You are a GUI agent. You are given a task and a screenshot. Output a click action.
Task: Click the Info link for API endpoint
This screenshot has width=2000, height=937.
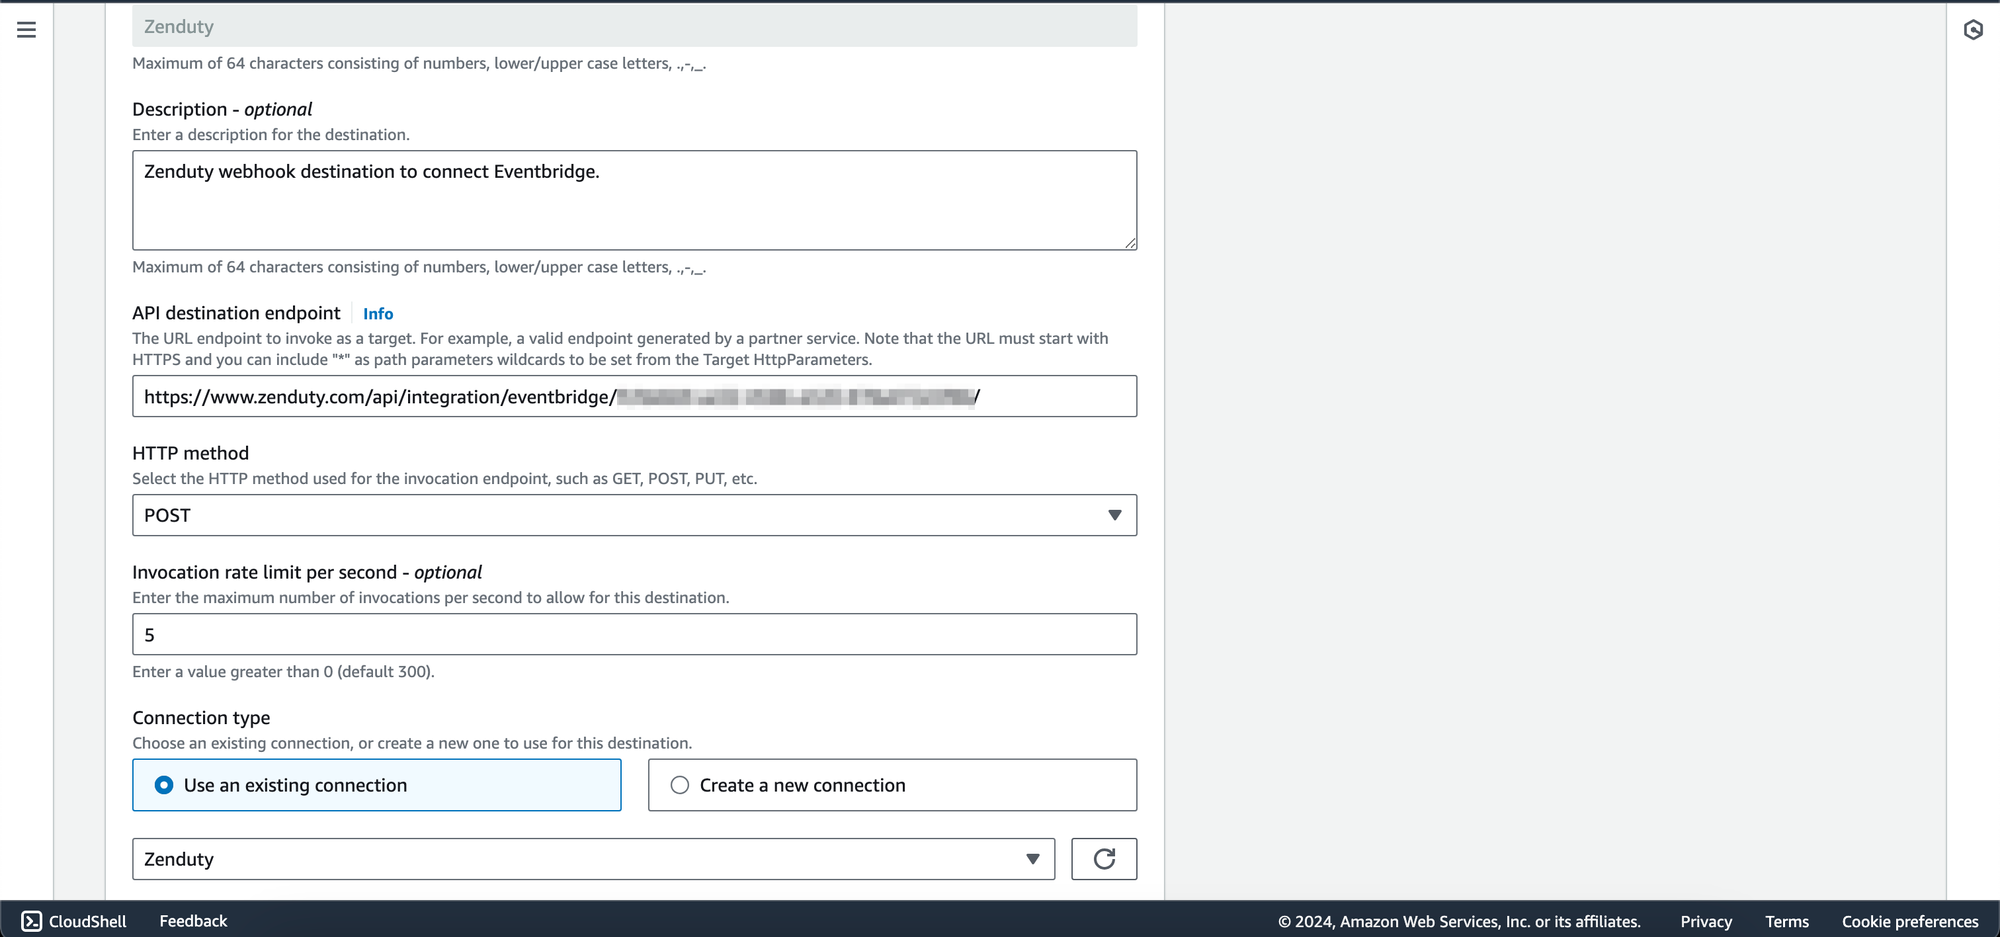tap(378, 314)
